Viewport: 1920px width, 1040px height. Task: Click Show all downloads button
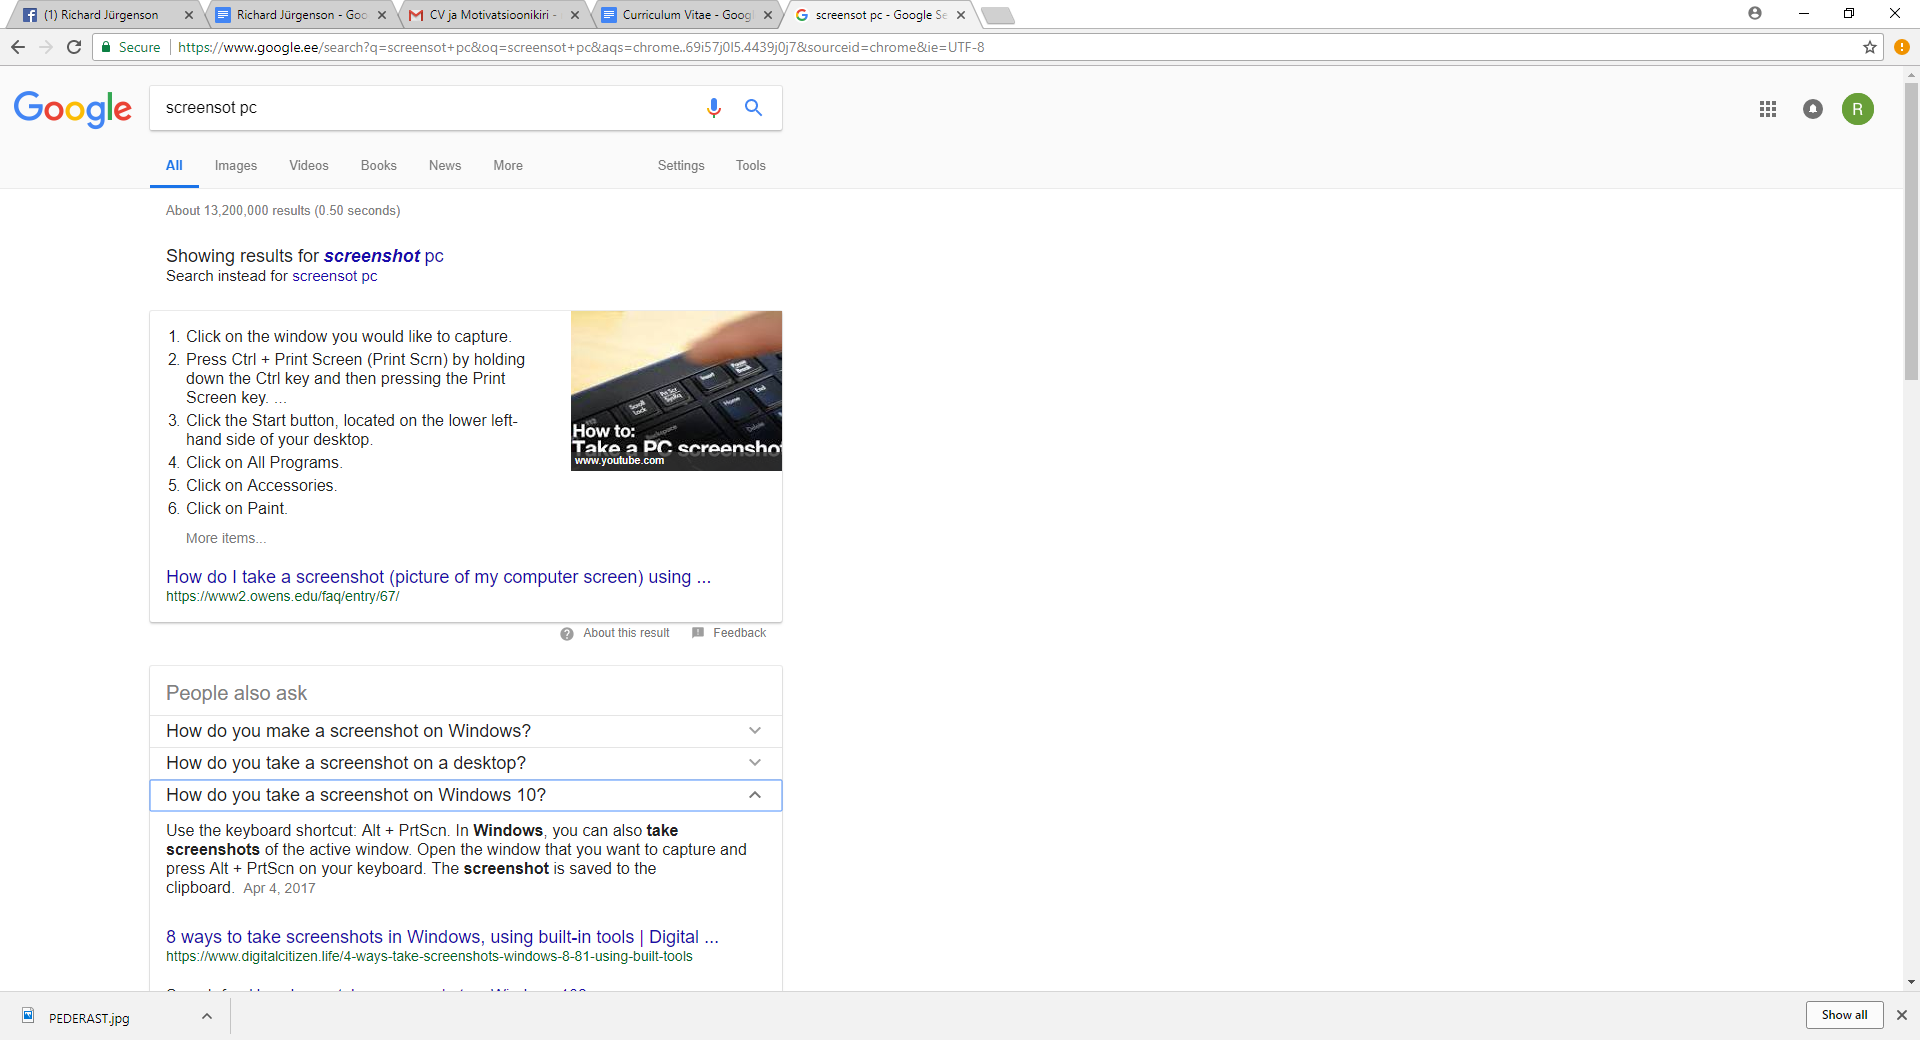tap(1844, 1015)
